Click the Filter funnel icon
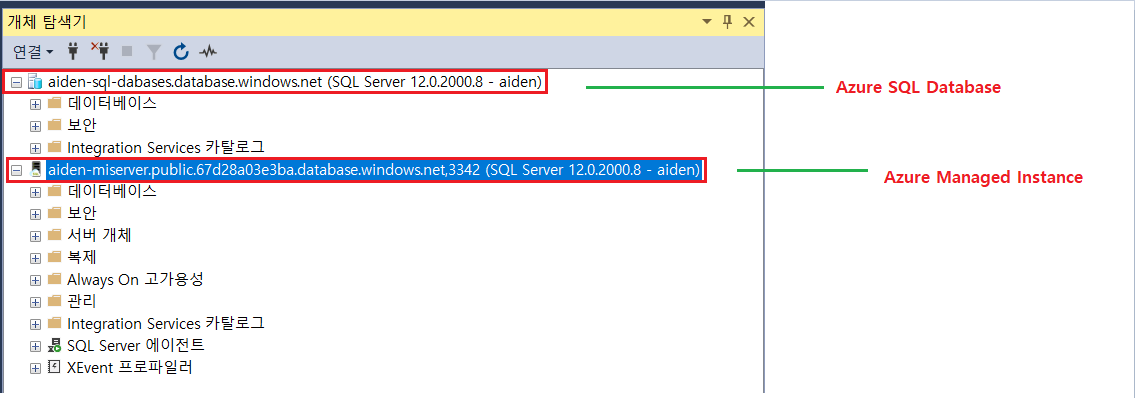1135x398 pixels. [153, 51]
